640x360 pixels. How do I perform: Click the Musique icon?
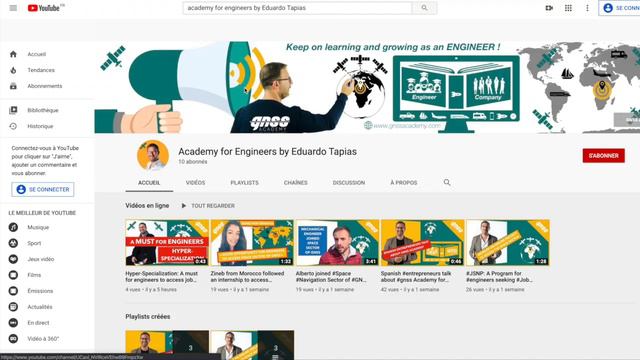click(13, 227)
